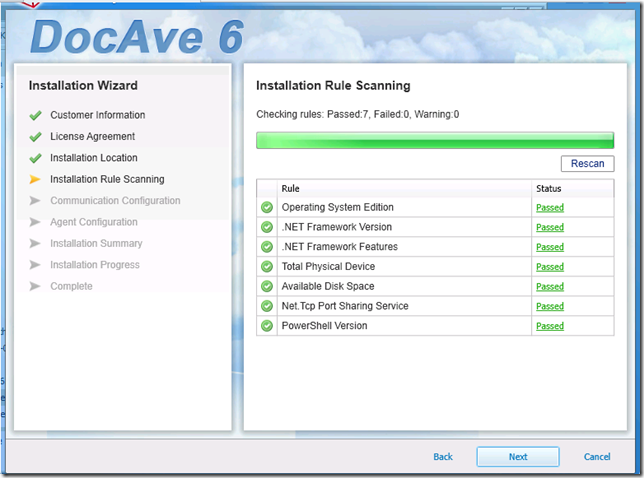Click the passed icon for PowerShell Version
The height and width of the screenshot is (478, 644).
(267, 326)
